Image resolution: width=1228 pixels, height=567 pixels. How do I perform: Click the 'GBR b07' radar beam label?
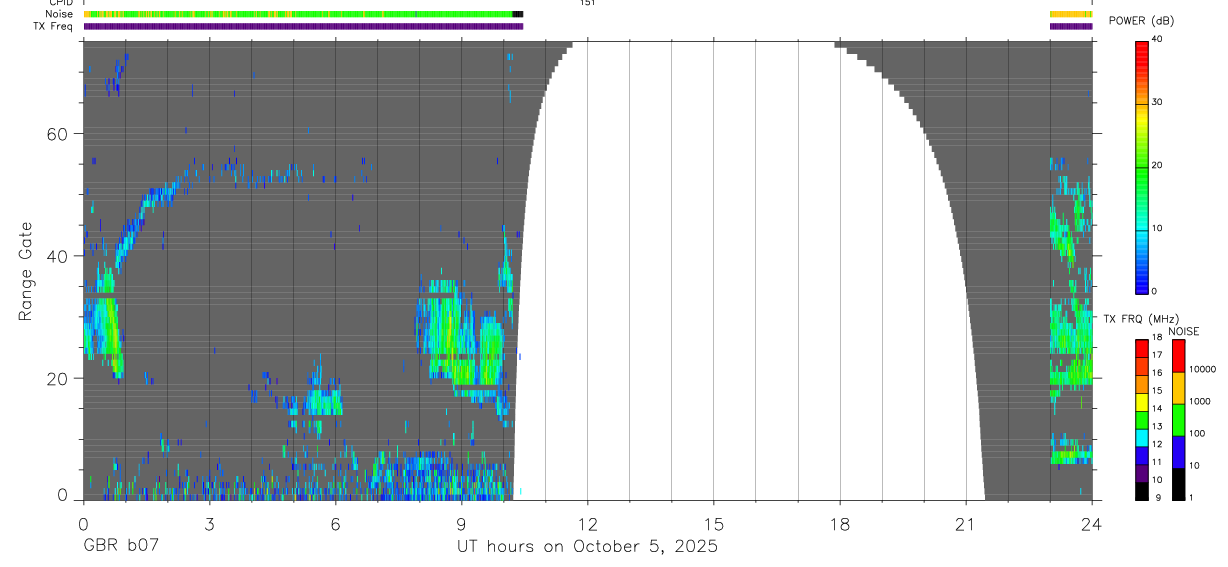pos(120,548)
